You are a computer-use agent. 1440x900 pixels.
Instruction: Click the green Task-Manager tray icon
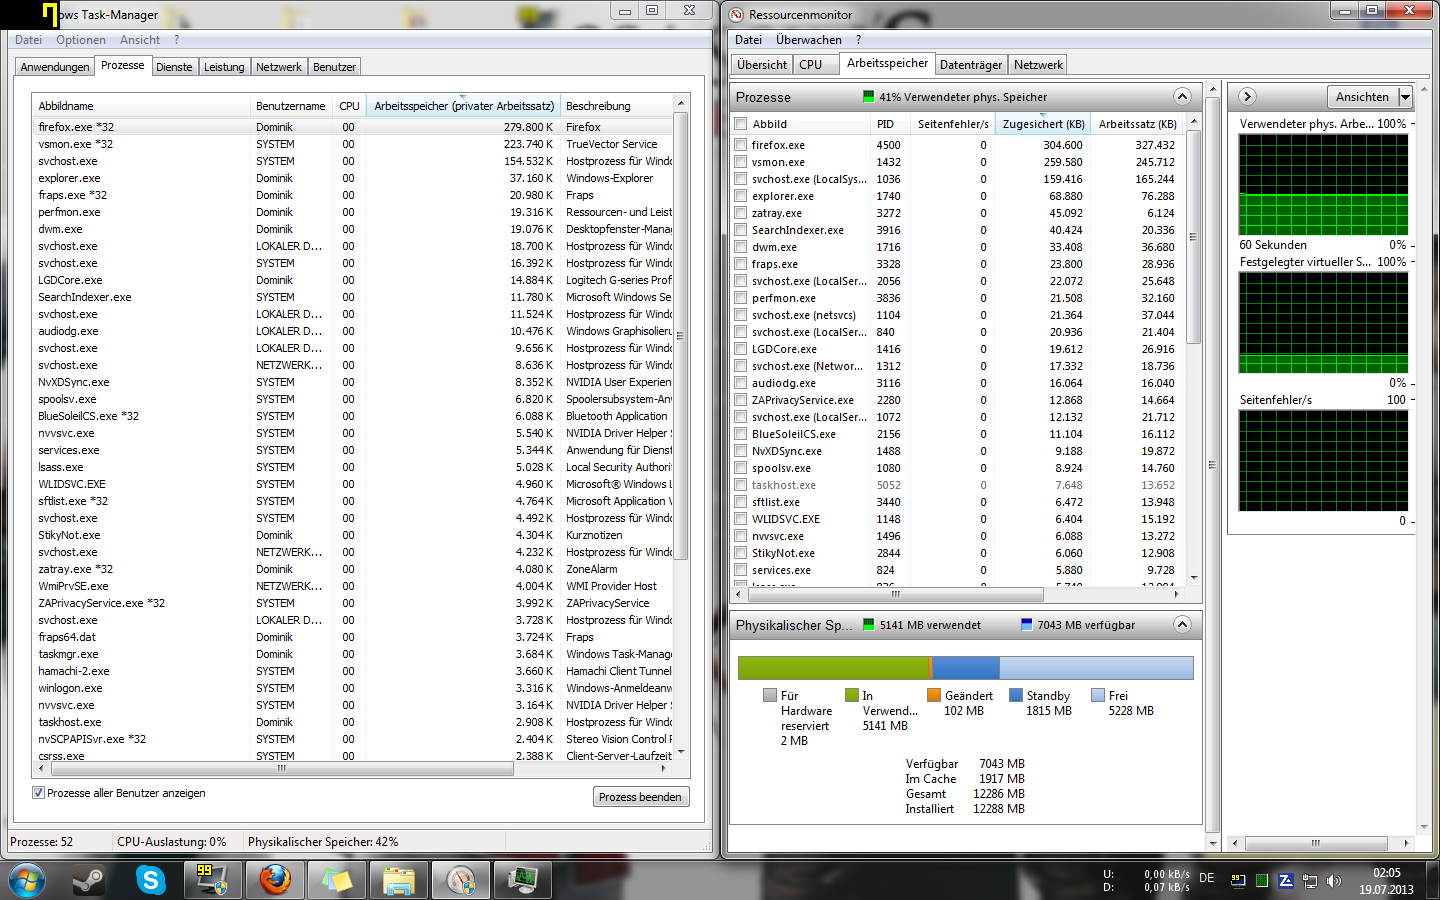click(x=1262, y=881)
